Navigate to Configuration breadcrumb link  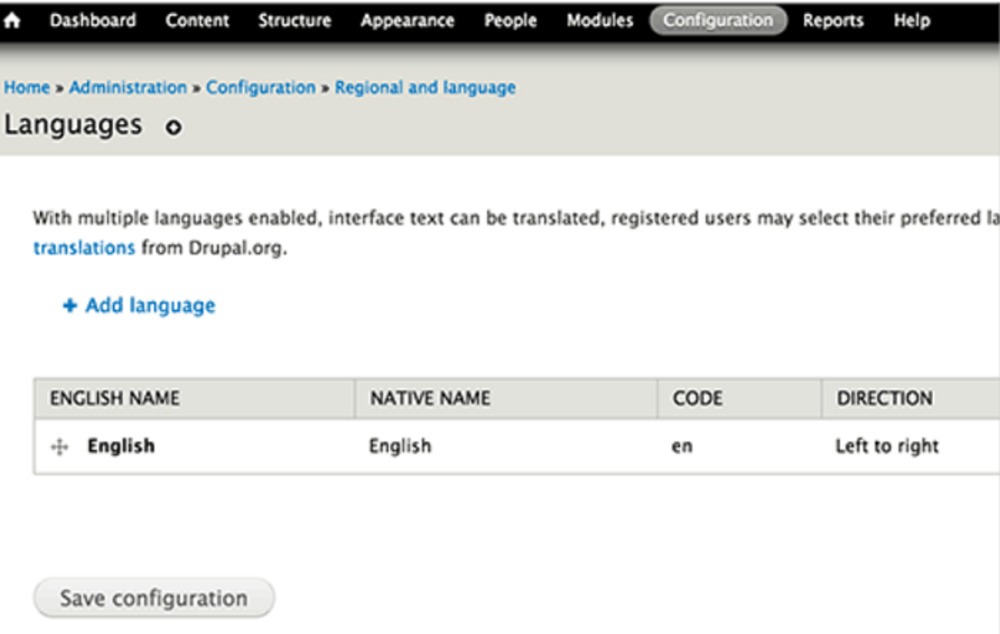pos(261,88)
